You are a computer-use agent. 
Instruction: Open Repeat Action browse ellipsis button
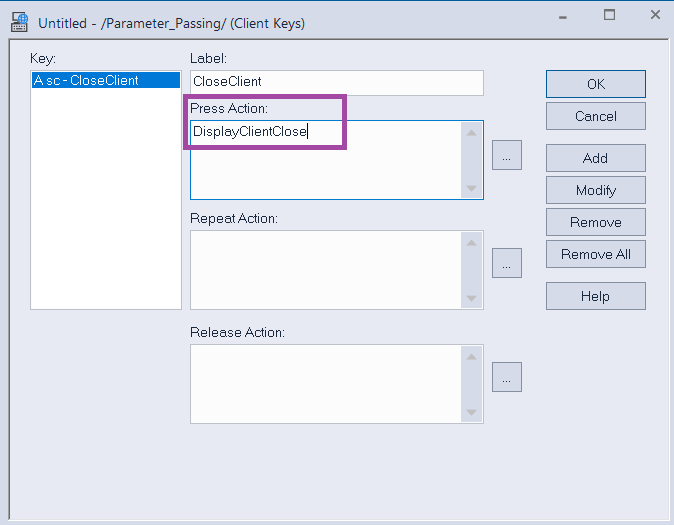click(507, 263)
